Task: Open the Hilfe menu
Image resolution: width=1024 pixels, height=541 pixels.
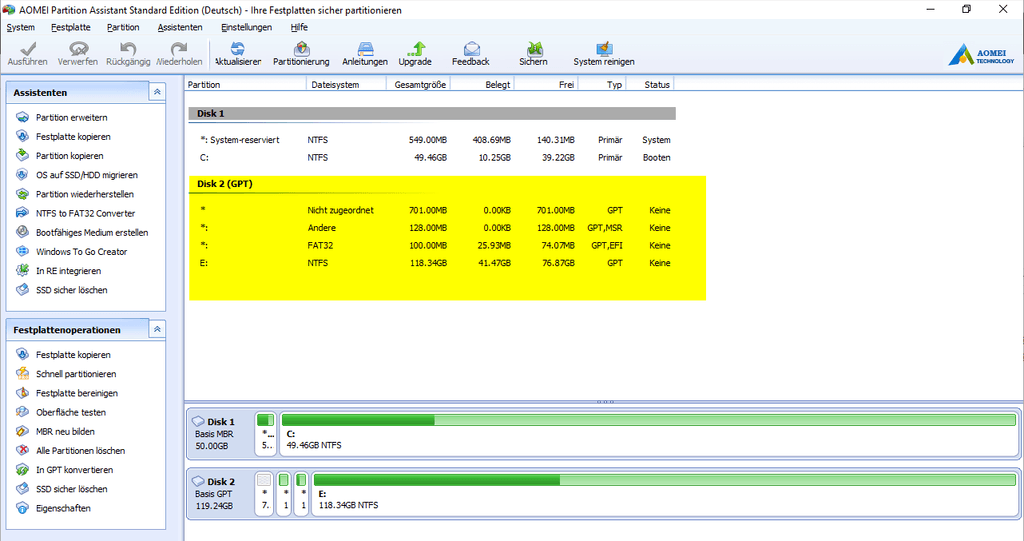Action: 299,27
